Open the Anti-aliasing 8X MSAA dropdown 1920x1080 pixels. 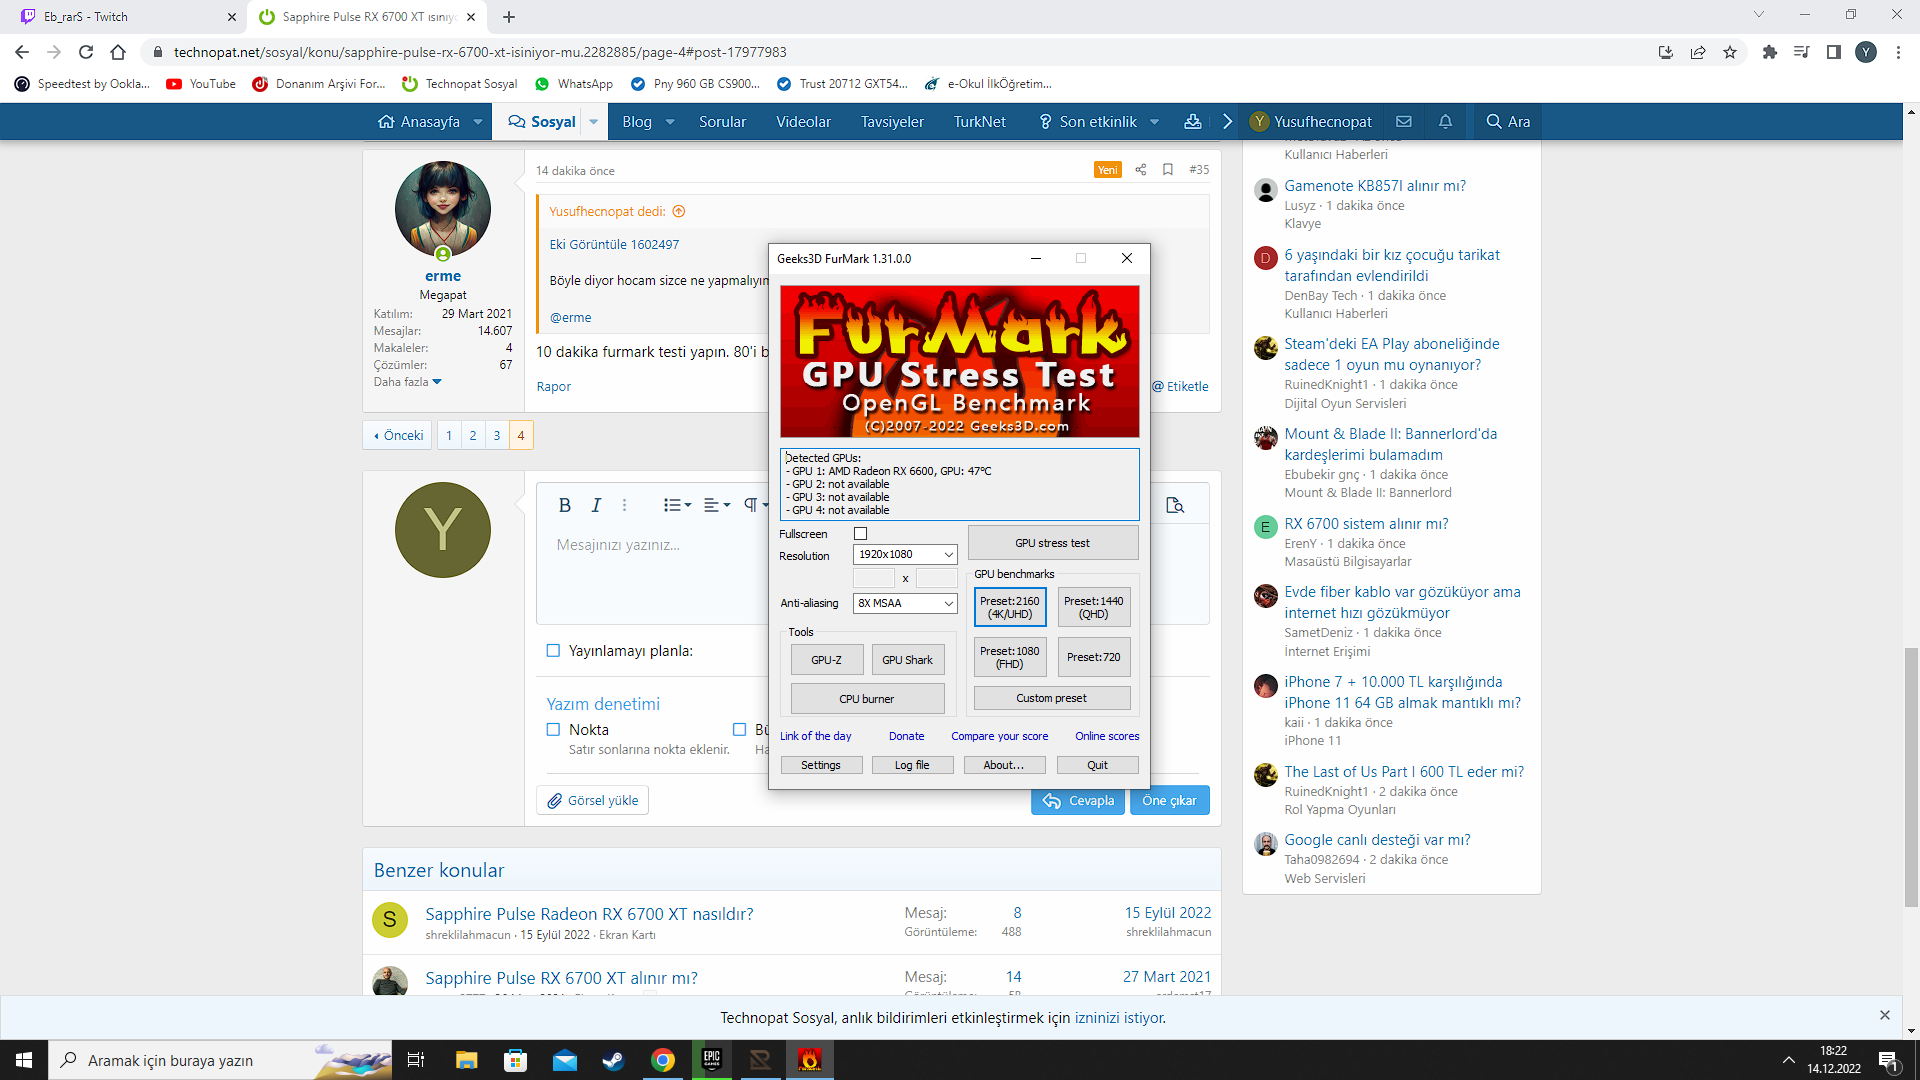coord(905,604)
